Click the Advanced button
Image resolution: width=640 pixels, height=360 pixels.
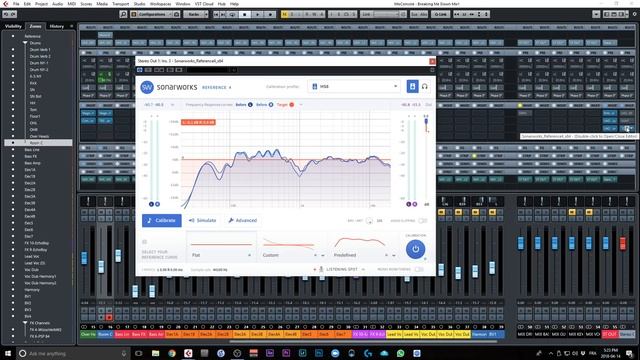click(x=242, y=220)
